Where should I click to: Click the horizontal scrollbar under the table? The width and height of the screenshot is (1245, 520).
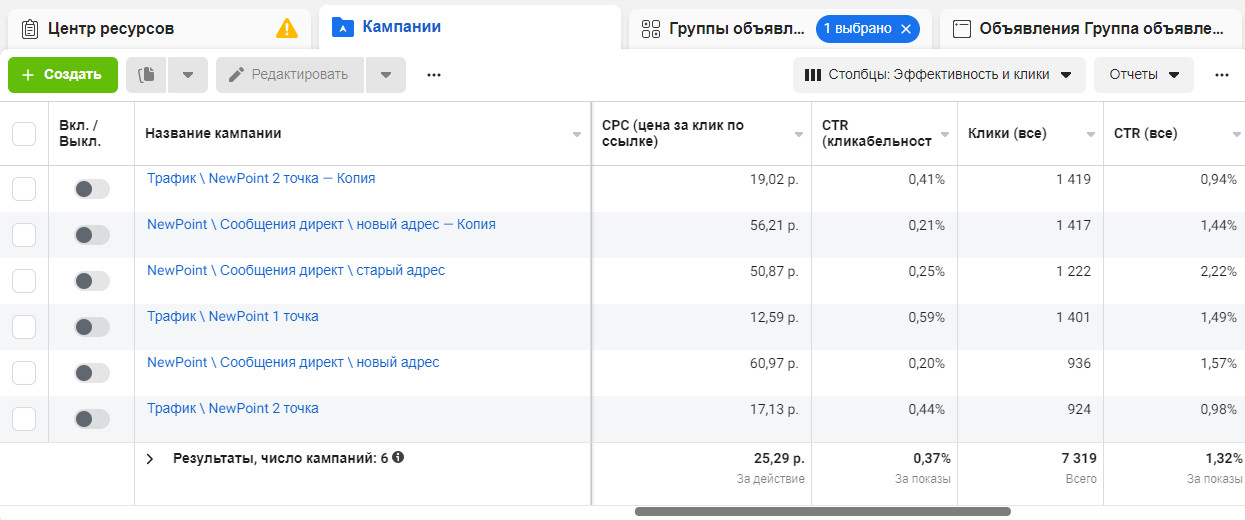pos(822,511)
